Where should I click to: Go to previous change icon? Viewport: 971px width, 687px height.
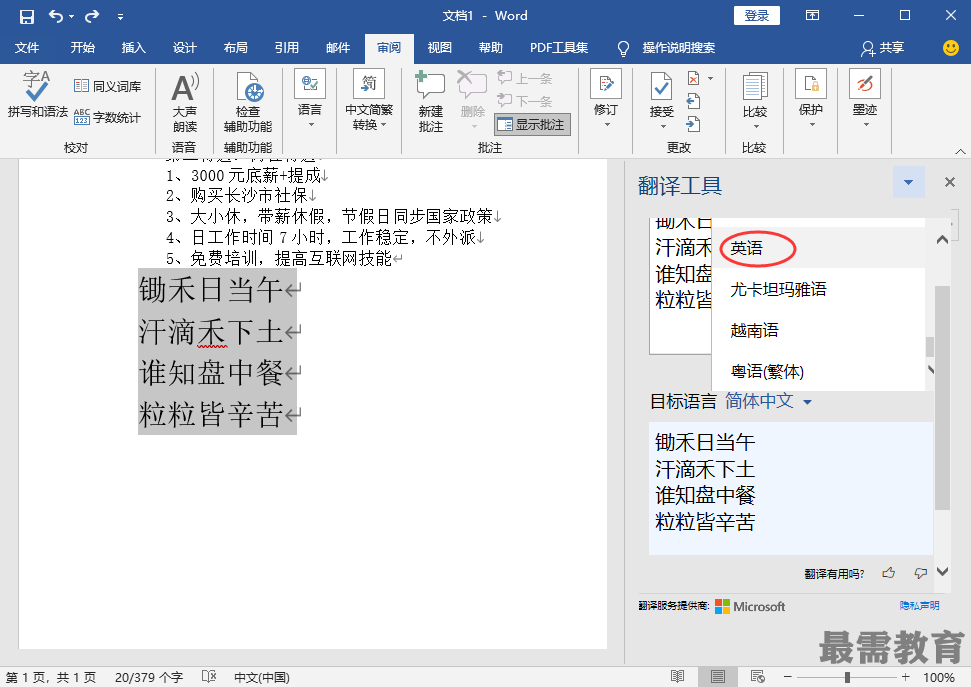pos(694,101)
